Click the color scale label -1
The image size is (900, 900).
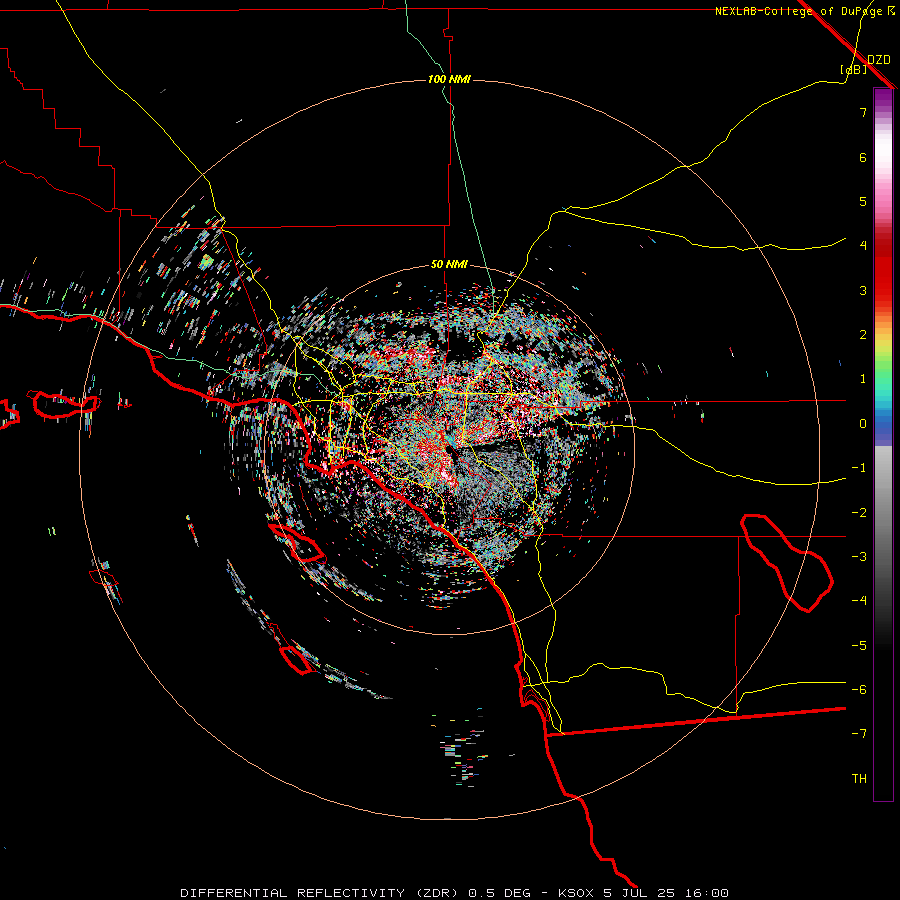tap(859, 468)
